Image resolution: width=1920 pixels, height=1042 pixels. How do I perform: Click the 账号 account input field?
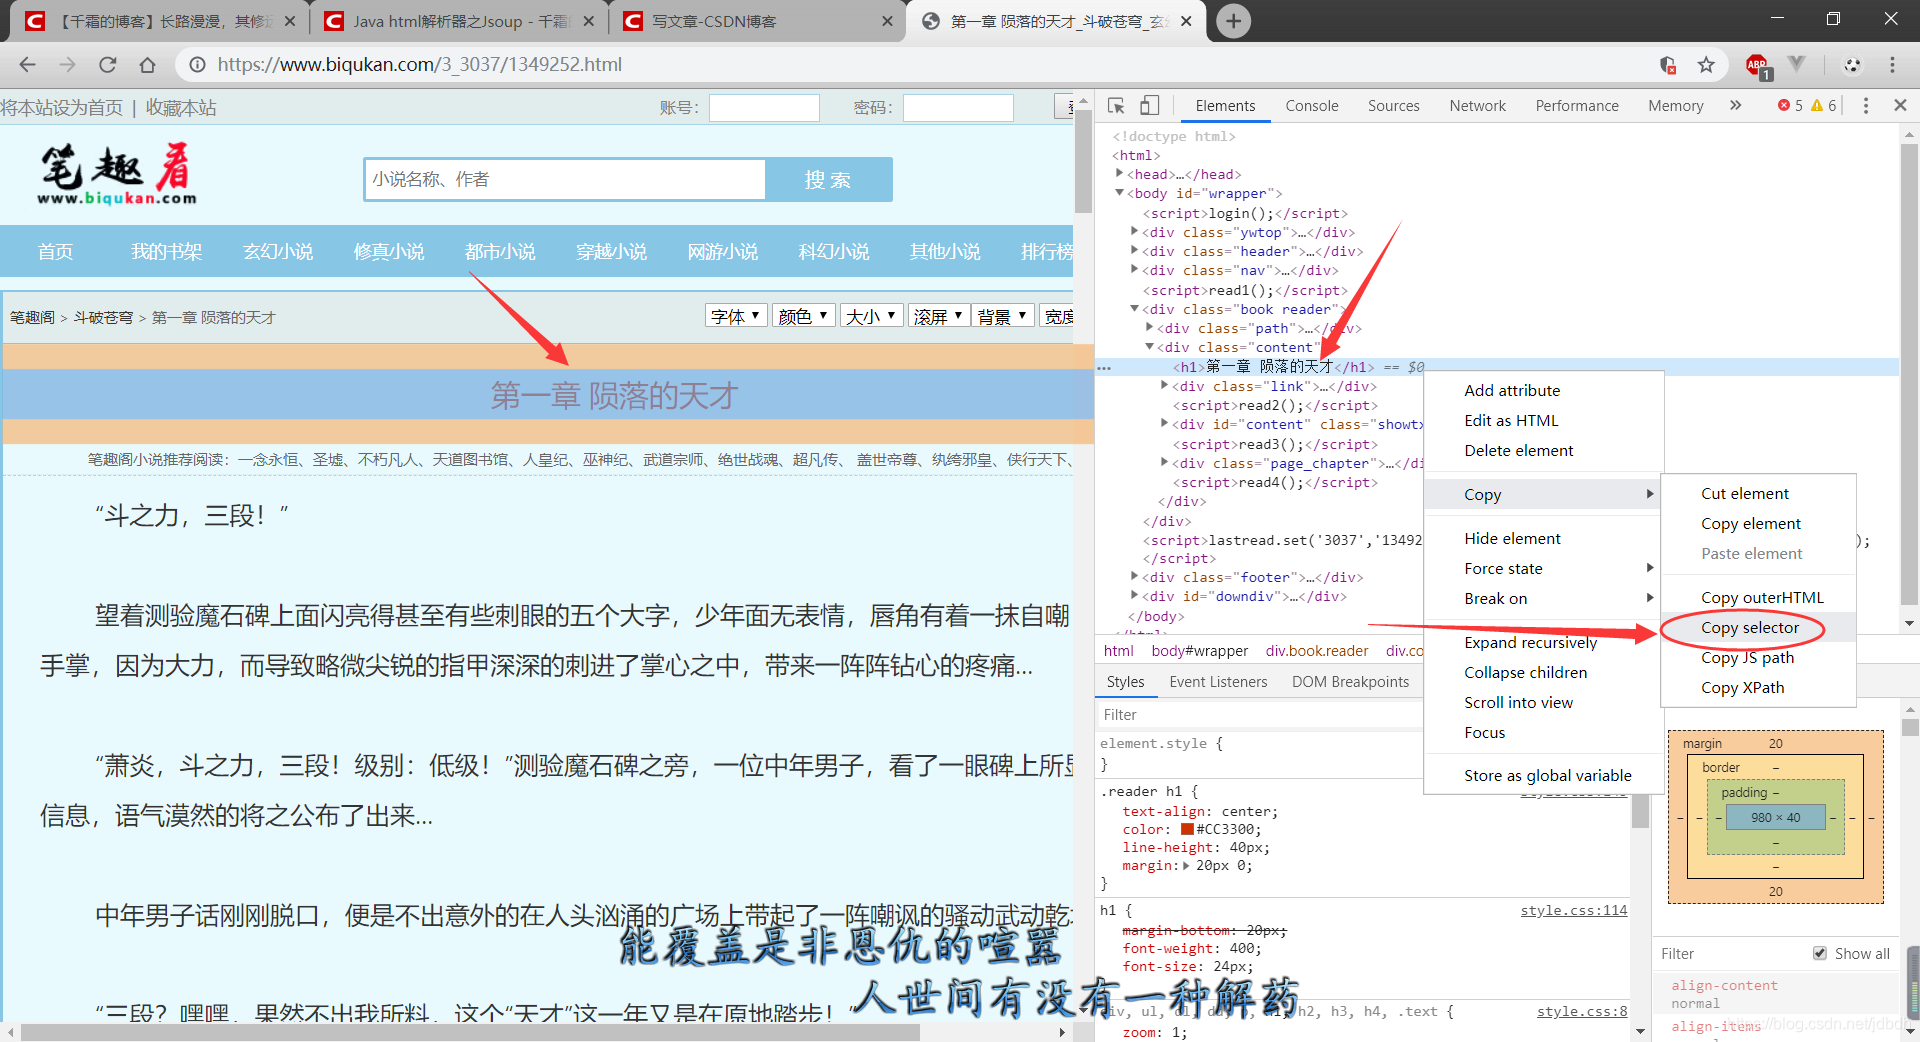point(764,107)
